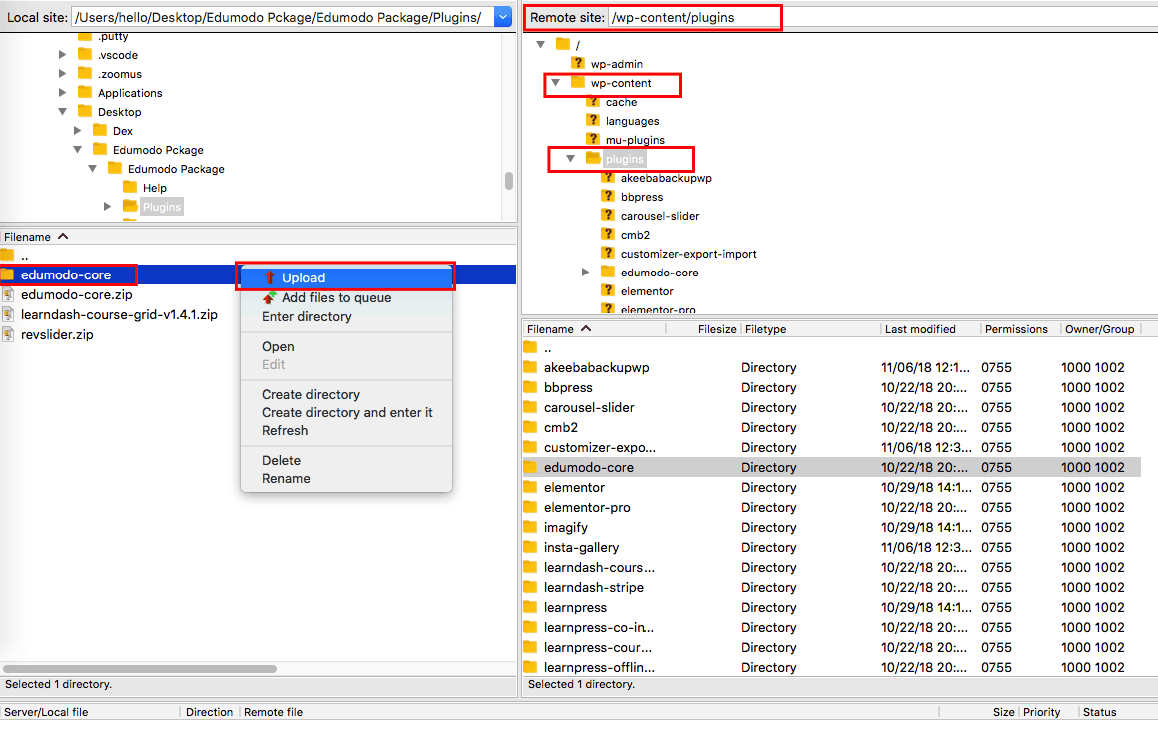The width and height of the screenshot is (1158, 741).
Task: Click the imagify folder icon in remote list
Action: [531, 527]
